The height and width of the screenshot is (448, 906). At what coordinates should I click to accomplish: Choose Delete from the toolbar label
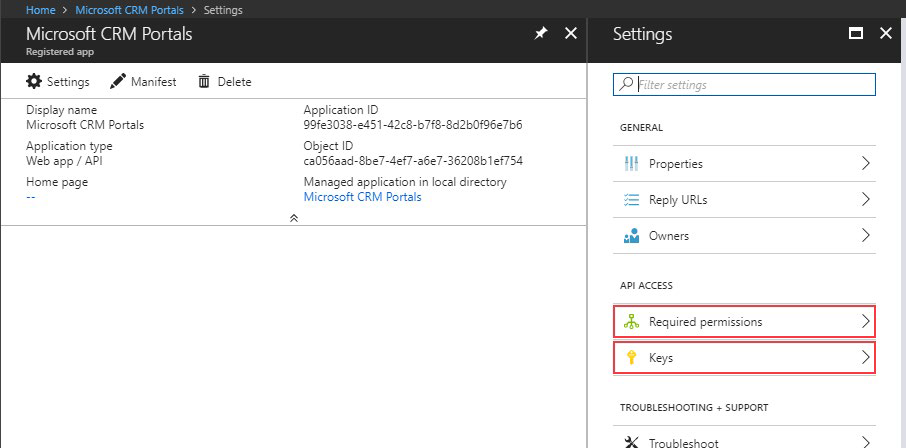coord(235,82)
